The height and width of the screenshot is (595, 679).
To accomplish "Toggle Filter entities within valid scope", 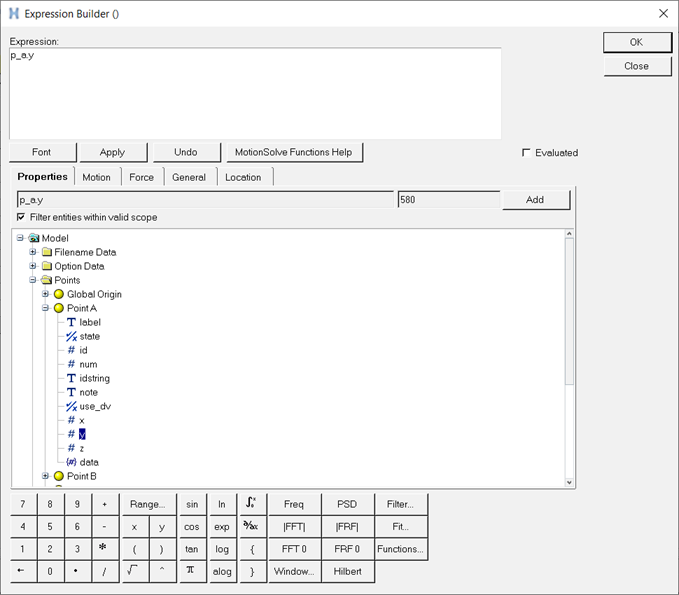I will (x=21, y=217).
